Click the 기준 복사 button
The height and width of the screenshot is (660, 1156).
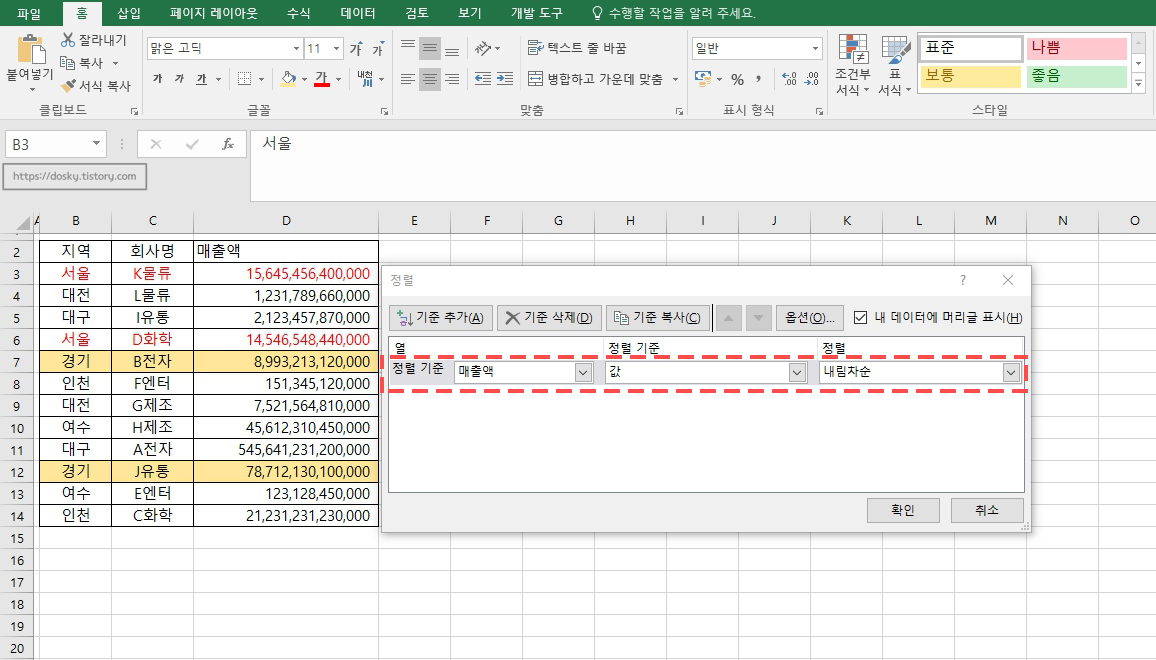(x=658, y=318)
